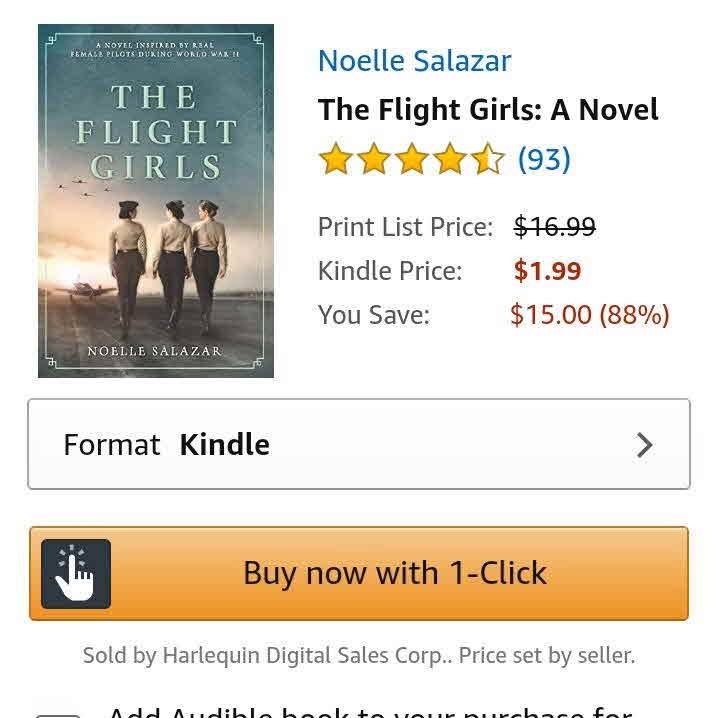Image resolution: width=718 pixels, height=718 pixels.
Task: Click the Sold by Harlequin Digital Sales text
Action: 358,656
